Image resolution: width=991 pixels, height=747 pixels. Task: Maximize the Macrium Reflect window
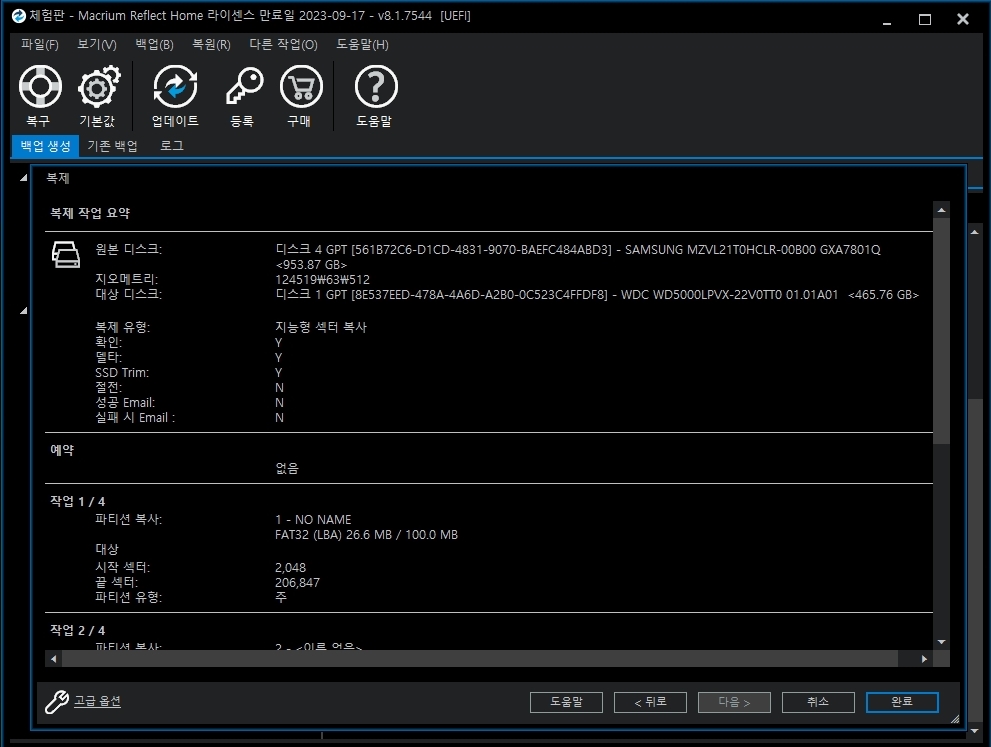pyautogui.click(x=925, y=19)
